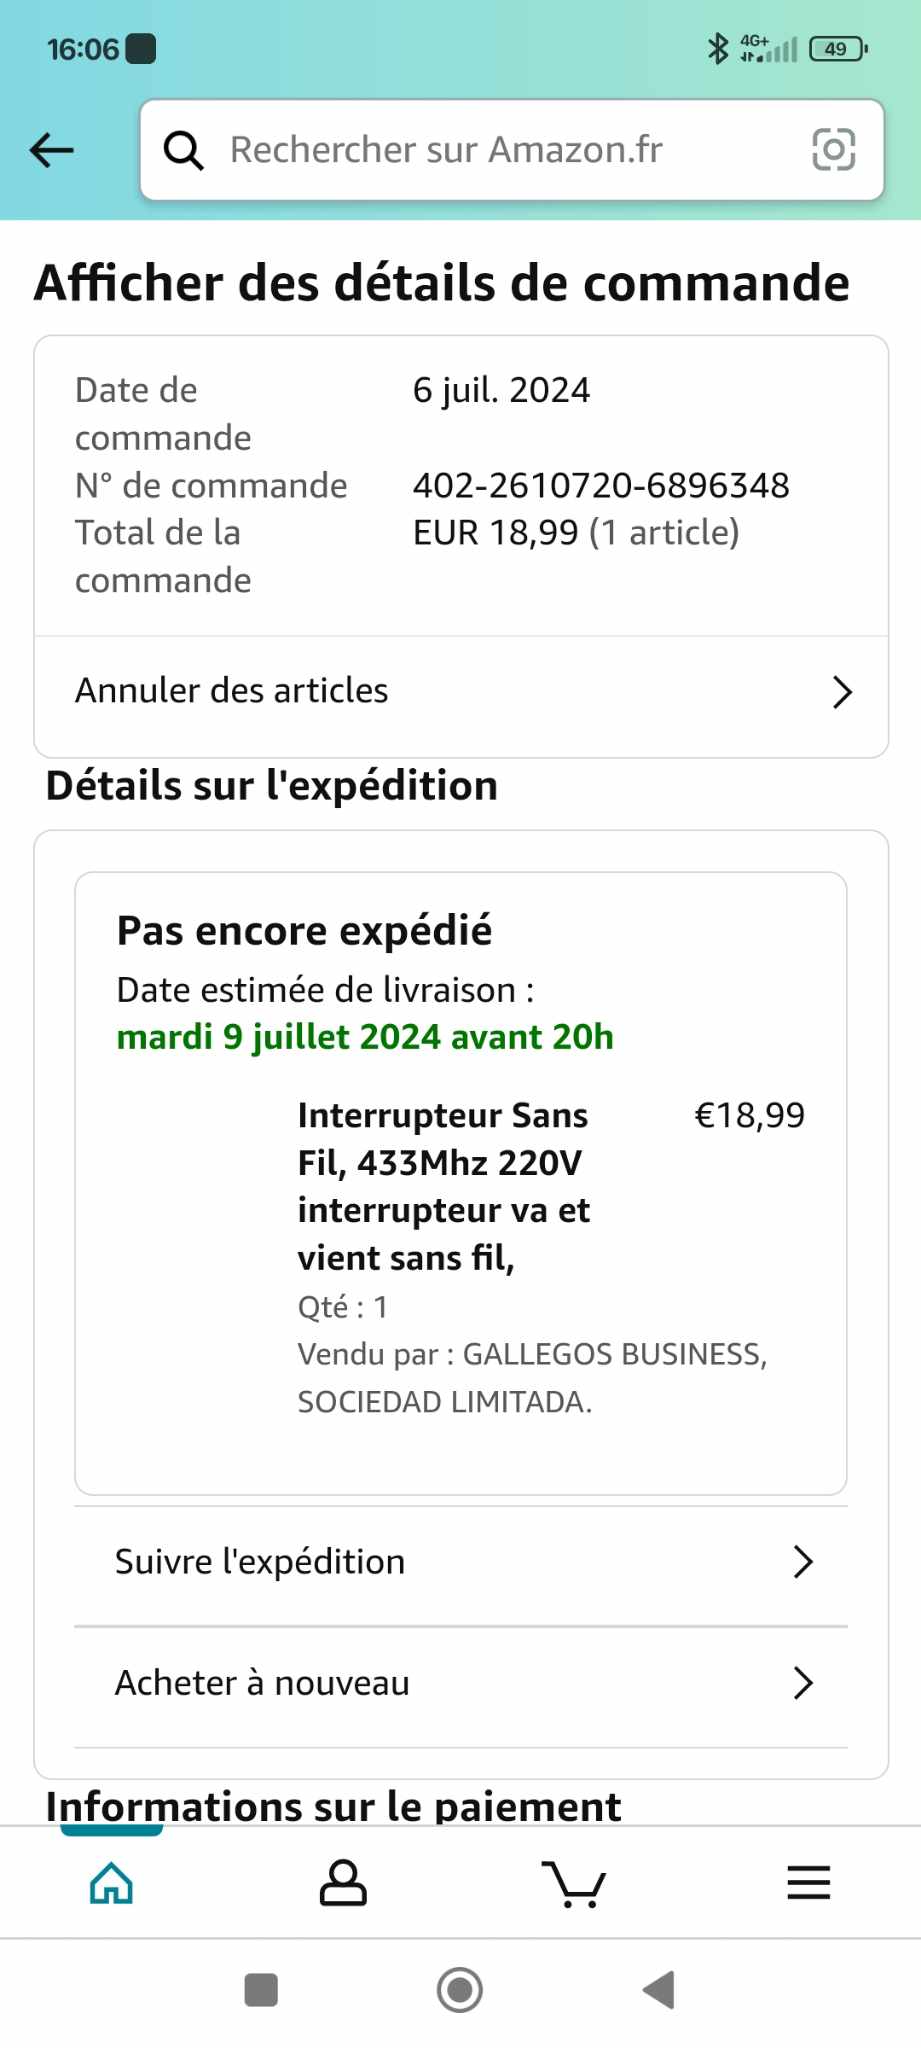The width and height of the screenshot is (921, 2048).
Task: Tap Suivre l'expédition option
Action: (260, 1562)
